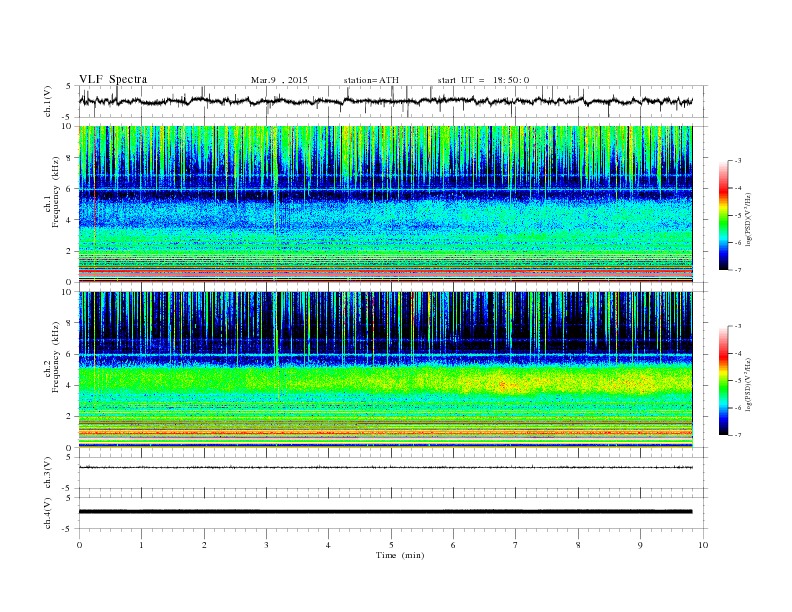The width and height of the screenshot is (792, 612).
Task: Click the "1" tick on the time axis
Action: (x=142, y=545)
